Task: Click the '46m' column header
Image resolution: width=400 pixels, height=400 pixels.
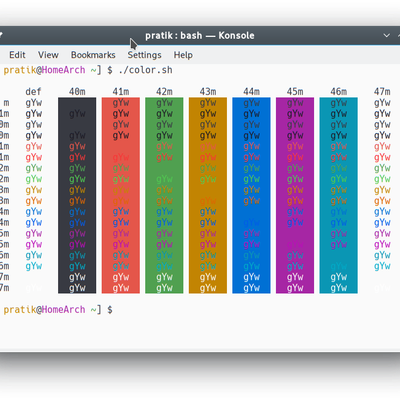Action: point(339,91)
